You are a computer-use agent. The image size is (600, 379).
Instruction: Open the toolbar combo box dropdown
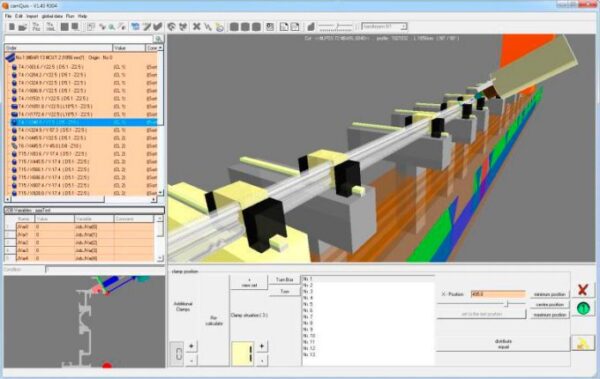(x=403, y=26)
